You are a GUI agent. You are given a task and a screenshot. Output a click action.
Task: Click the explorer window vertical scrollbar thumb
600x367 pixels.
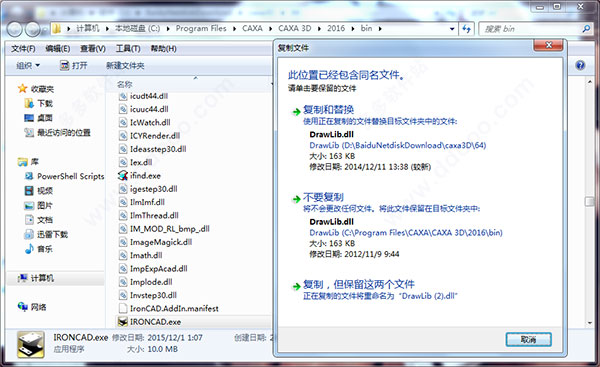pyautogui.click(x=589, y=201)
